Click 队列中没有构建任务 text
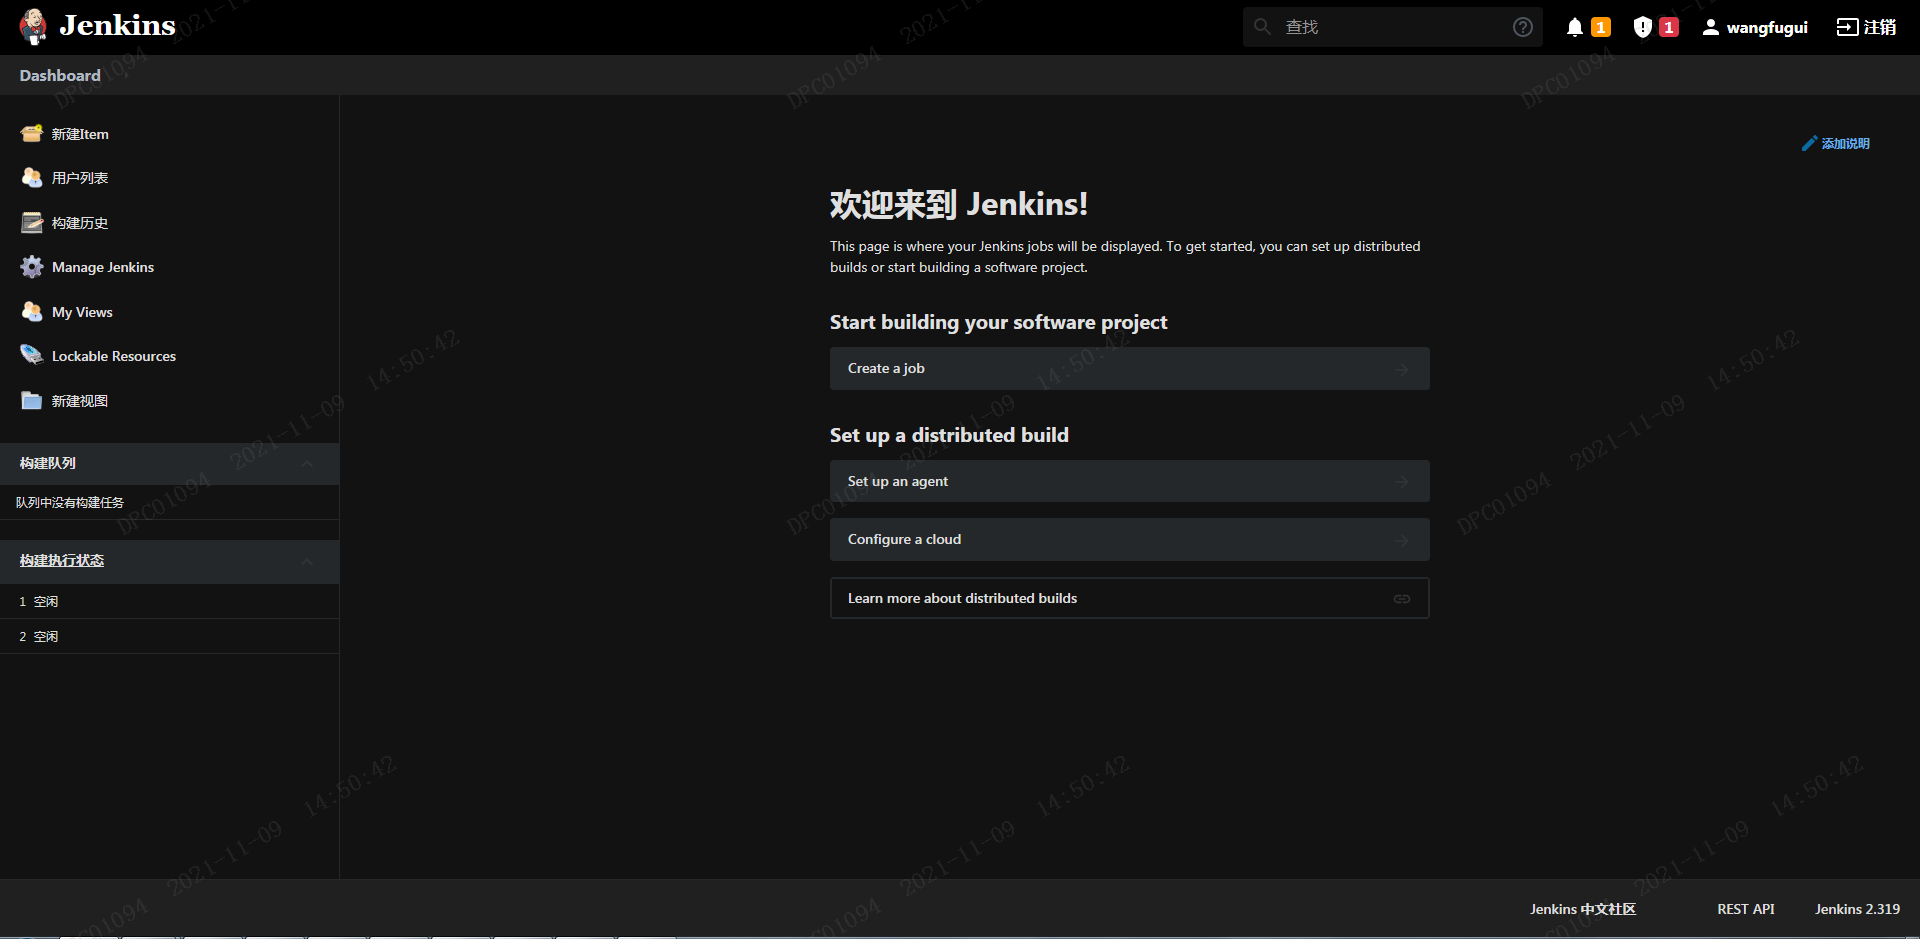 click(70, 503)
